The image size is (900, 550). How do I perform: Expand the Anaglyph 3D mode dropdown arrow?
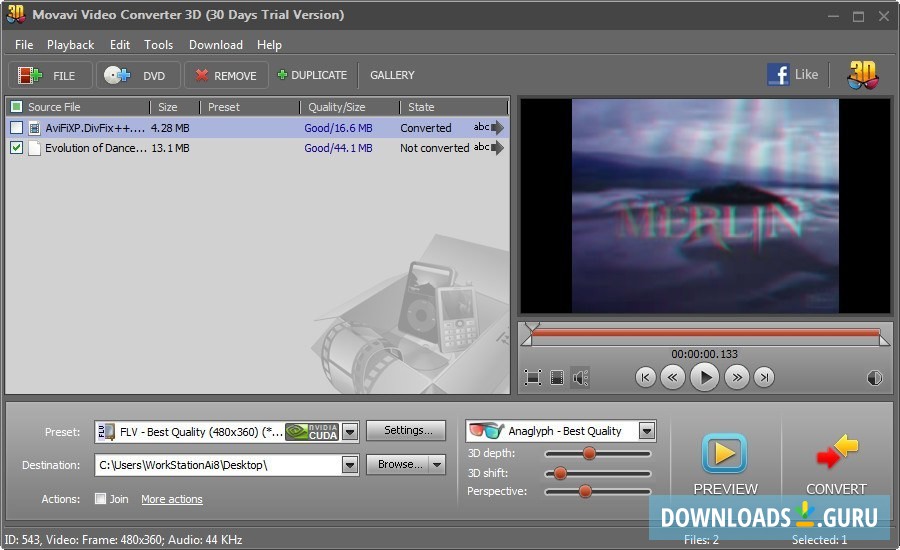647,431
